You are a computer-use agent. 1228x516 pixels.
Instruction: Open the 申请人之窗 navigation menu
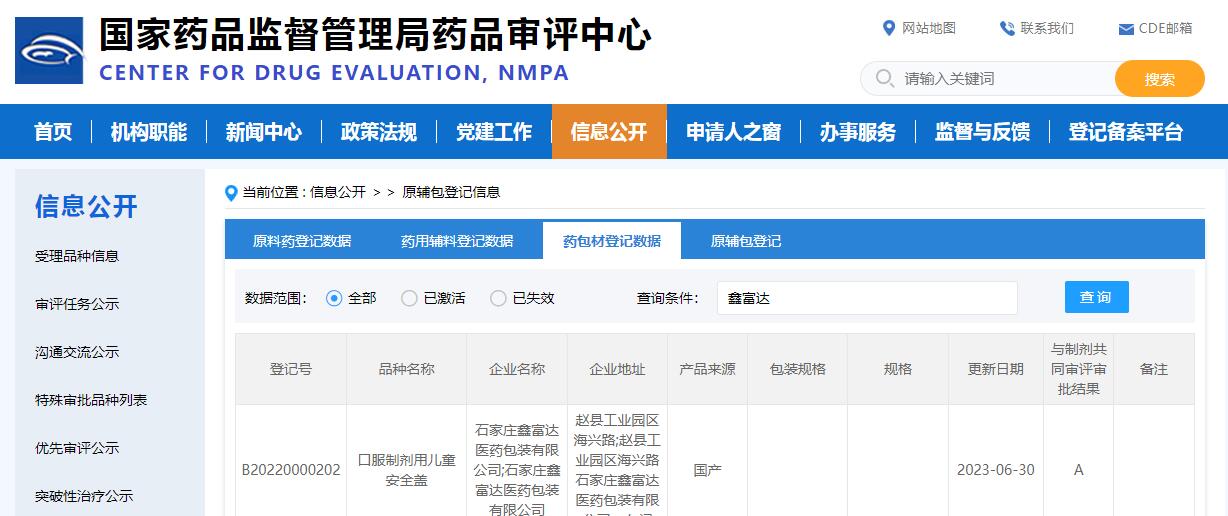click(x=733, y=132)
